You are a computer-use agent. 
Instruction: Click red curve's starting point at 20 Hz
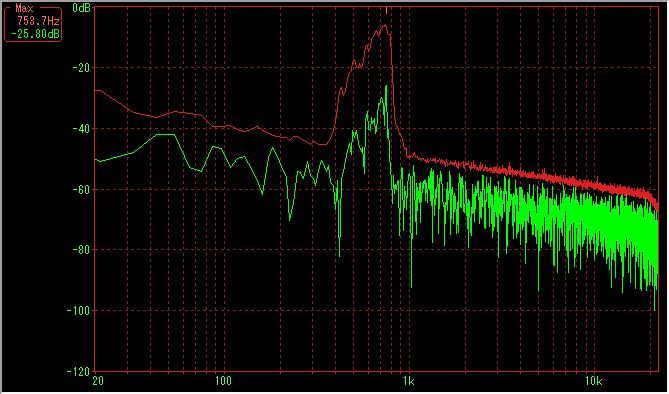(x=96, y=90)
